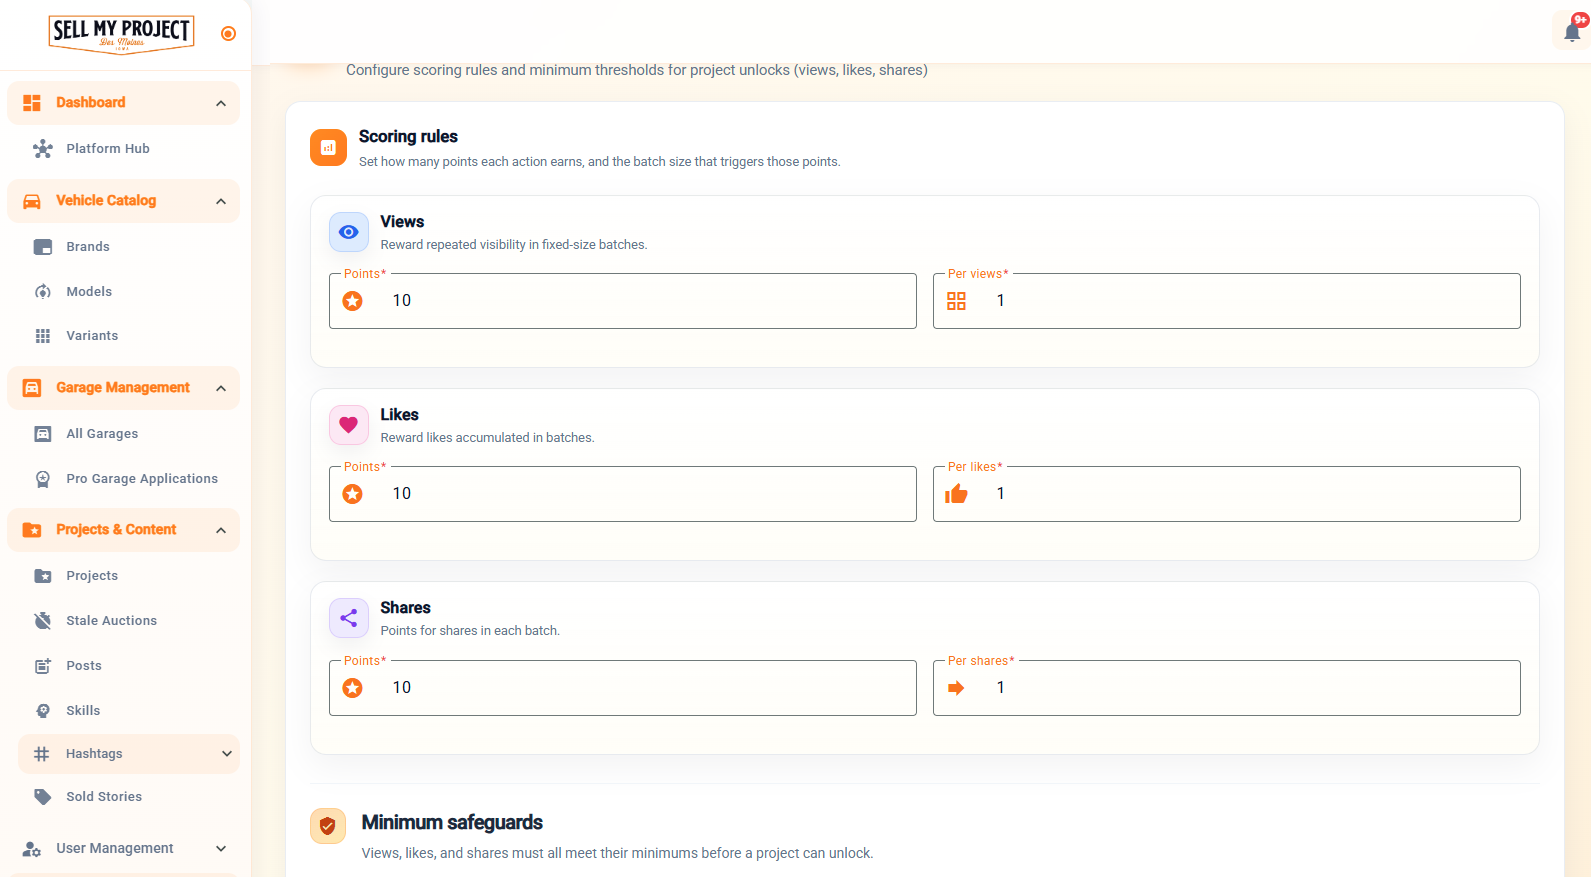Click the Scoring rules orange icon

coord(328,147)
